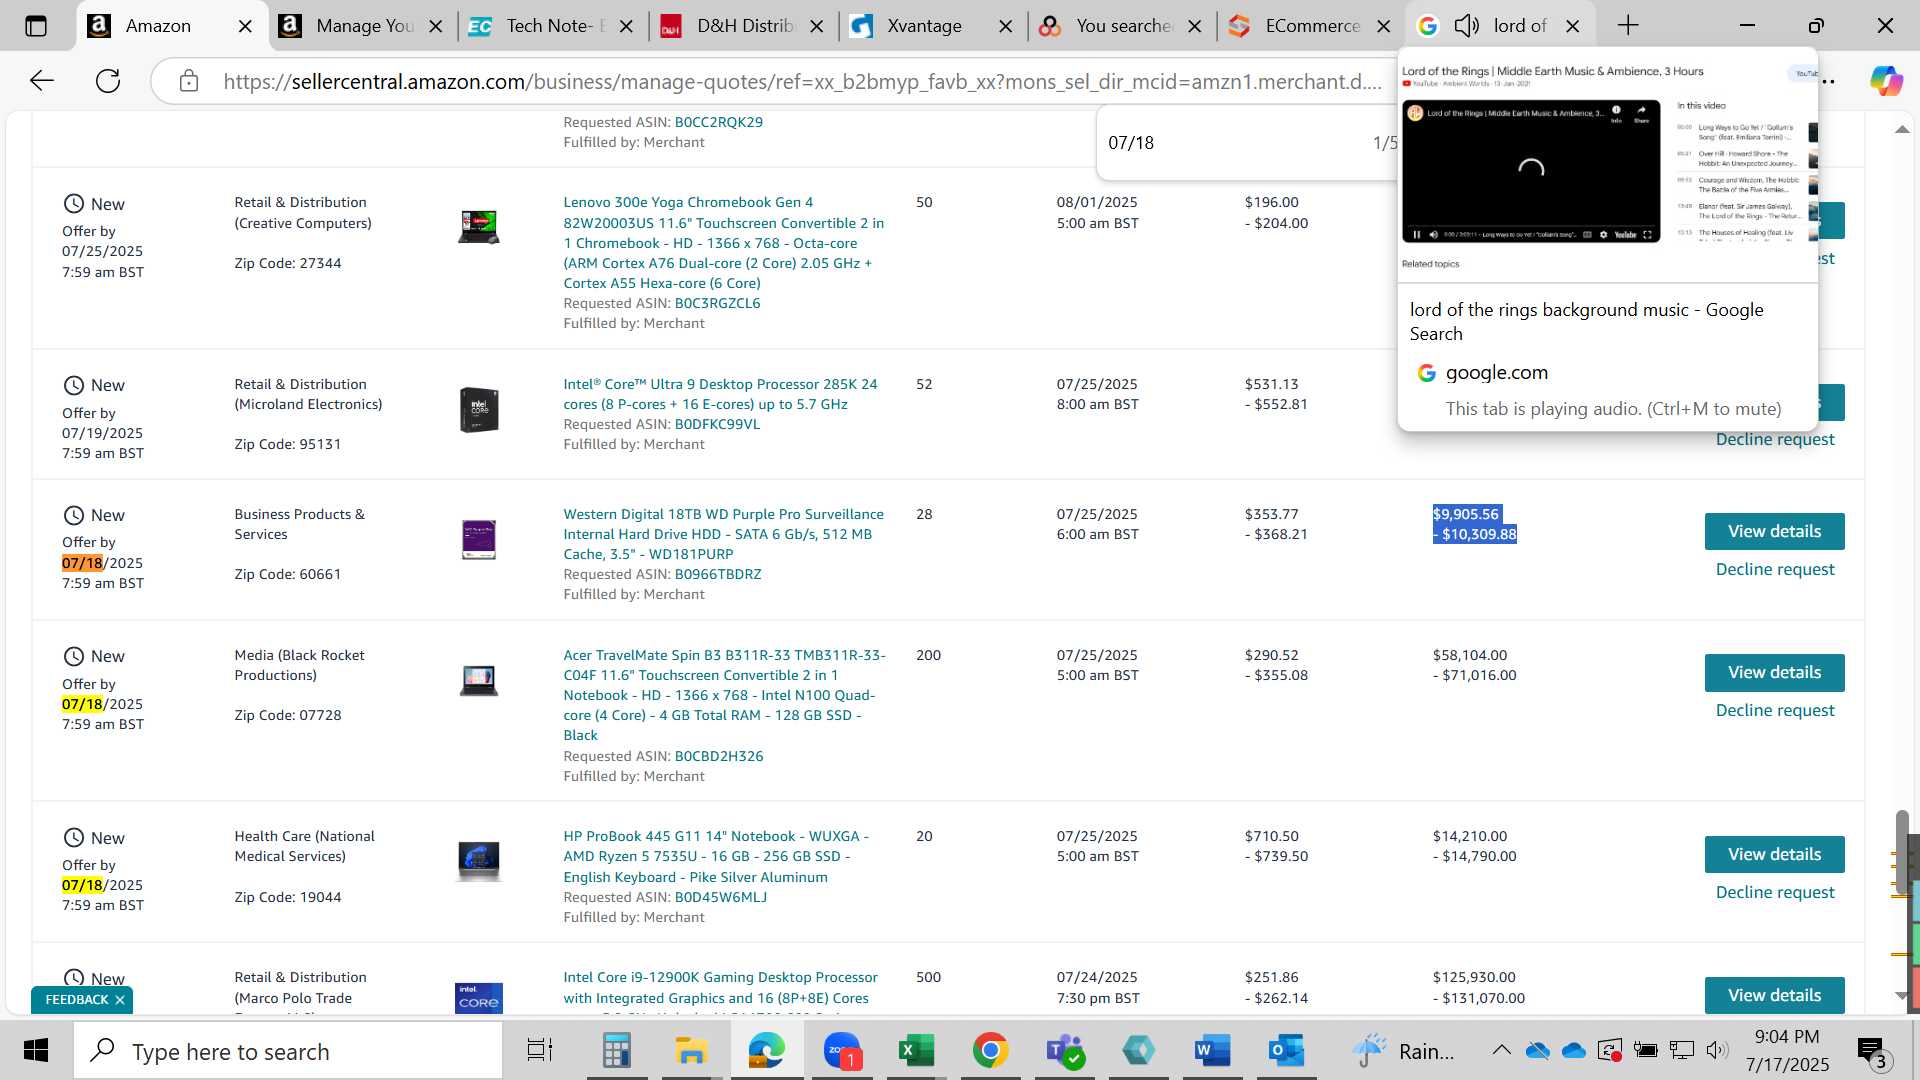Open the tab actions menu icon
Image resolution: width=1920 pixels, height=1080 pixels.
36,26
